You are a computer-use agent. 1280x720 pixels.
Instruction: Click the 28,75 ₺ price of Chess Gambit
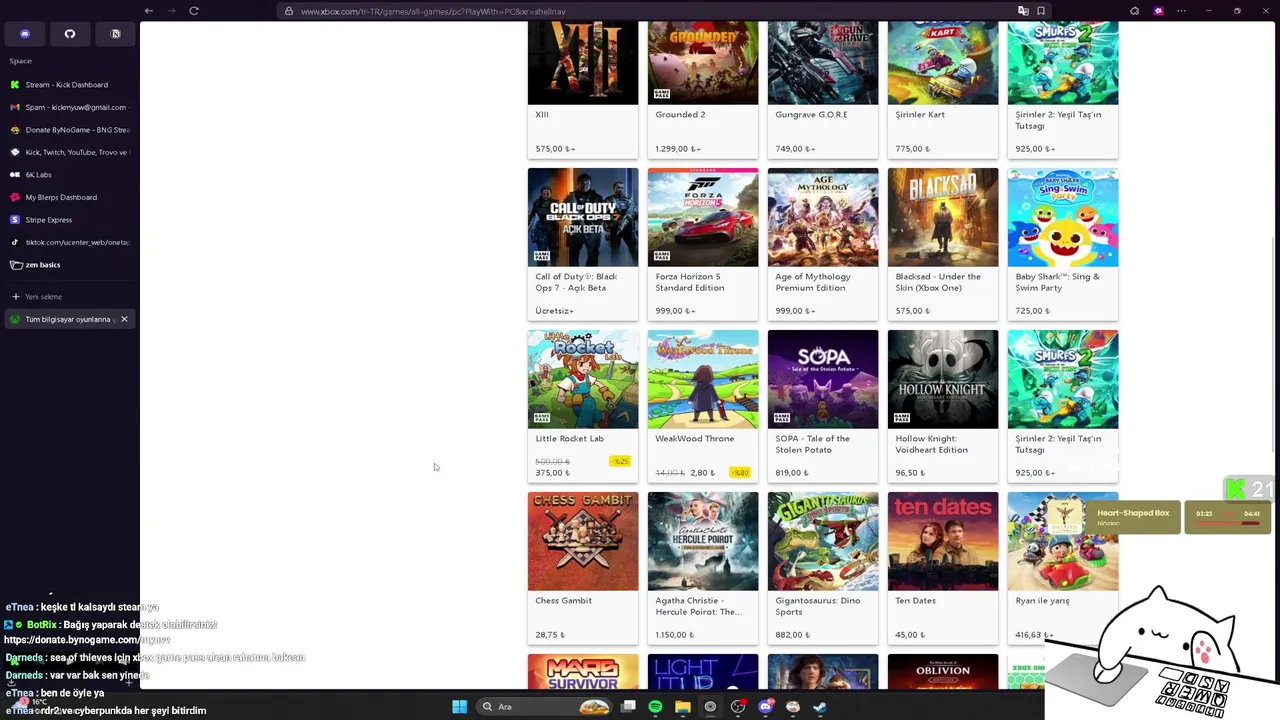(x=550, y=635)
